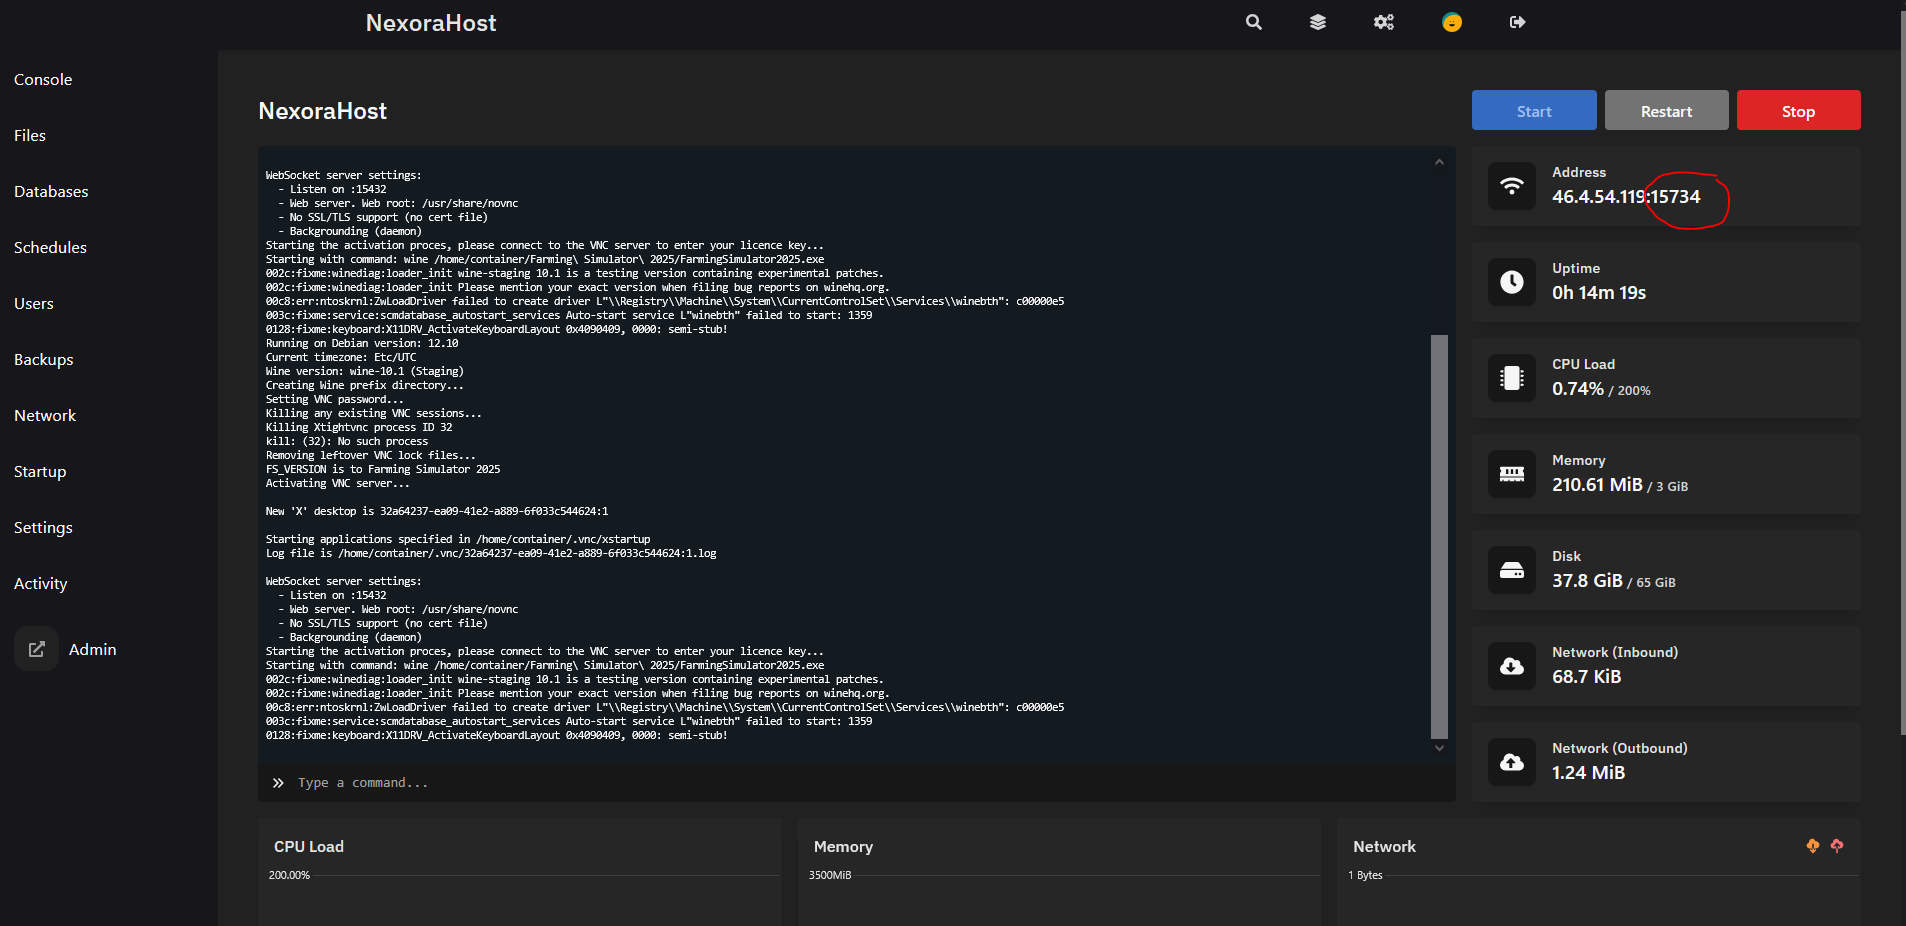Click the Memory chart title
This screenshot has width=1906, height=926.
[x=843, y=847]
